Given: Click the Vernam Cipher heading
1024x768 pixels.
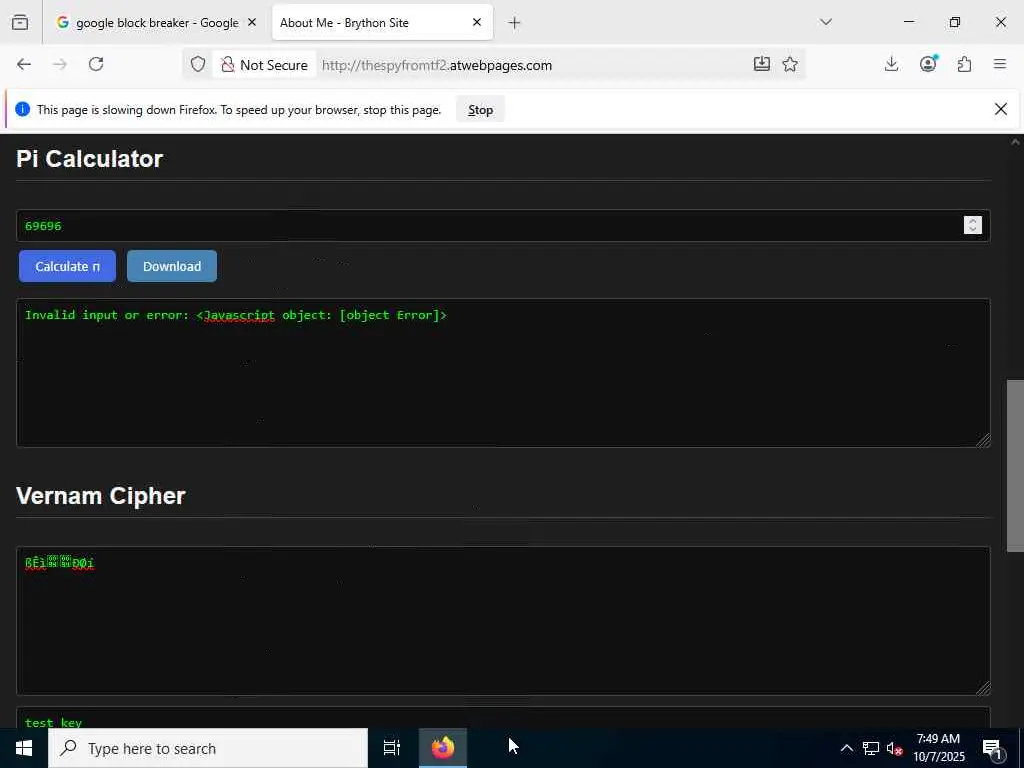Looking at the screenshot, I should click(x=101, y=496).
